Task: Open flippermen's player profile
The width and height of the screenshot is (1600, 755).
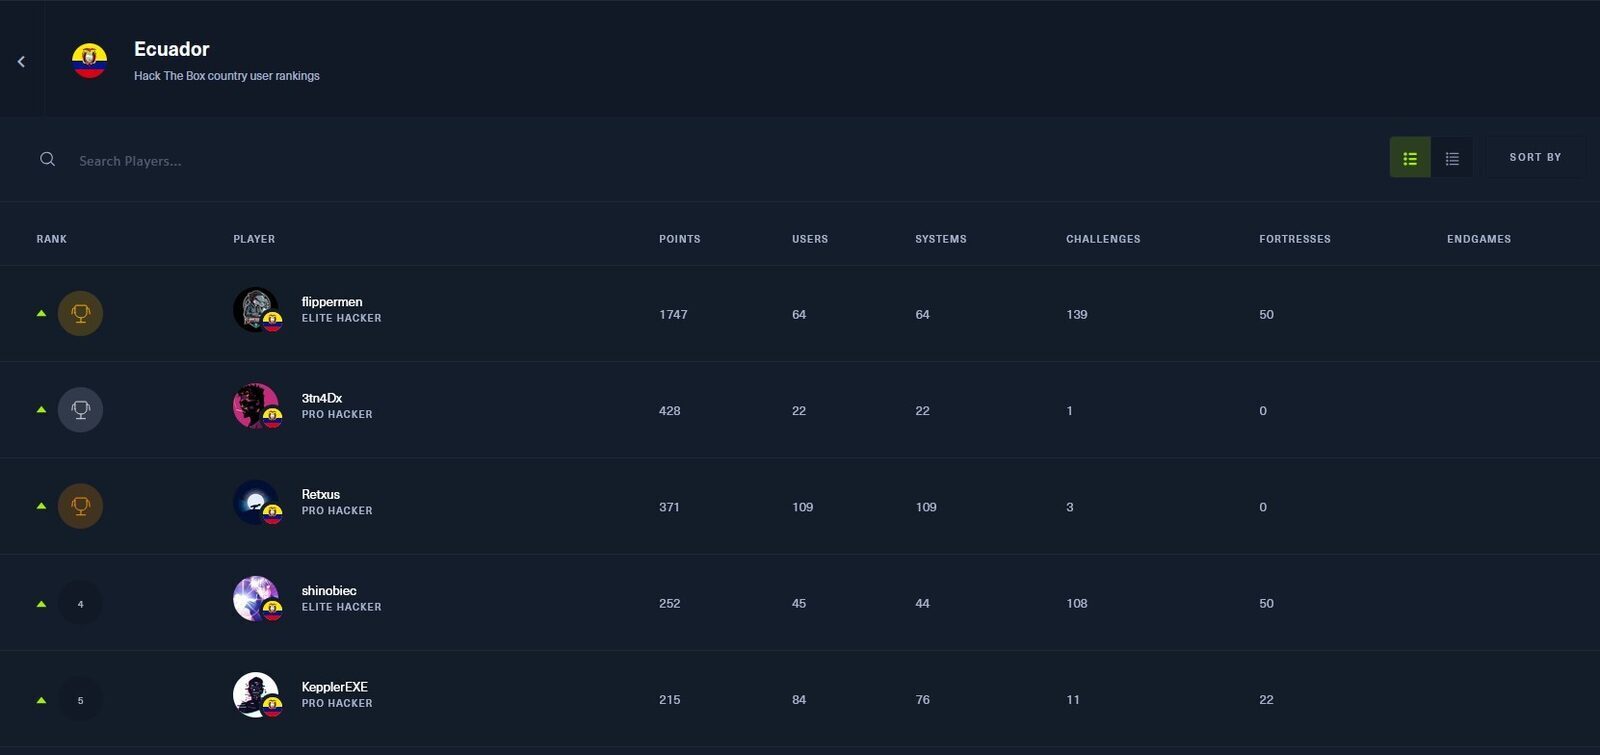Action: pos(332,302)
